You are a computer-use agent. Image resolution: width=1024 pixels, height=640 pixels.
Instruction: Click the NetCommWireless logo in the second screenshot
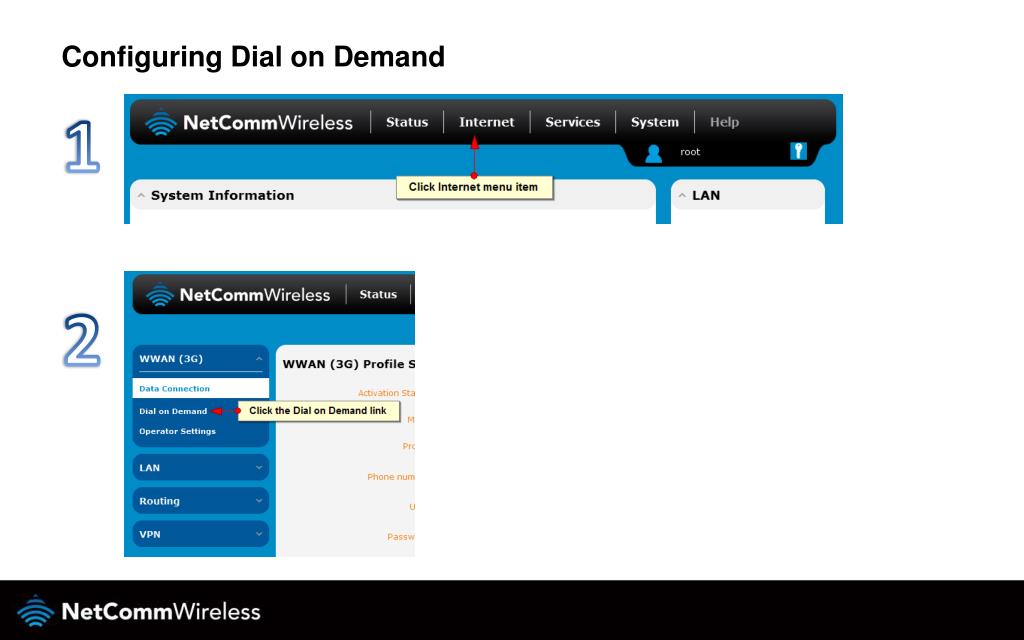[x=238, y=295]
